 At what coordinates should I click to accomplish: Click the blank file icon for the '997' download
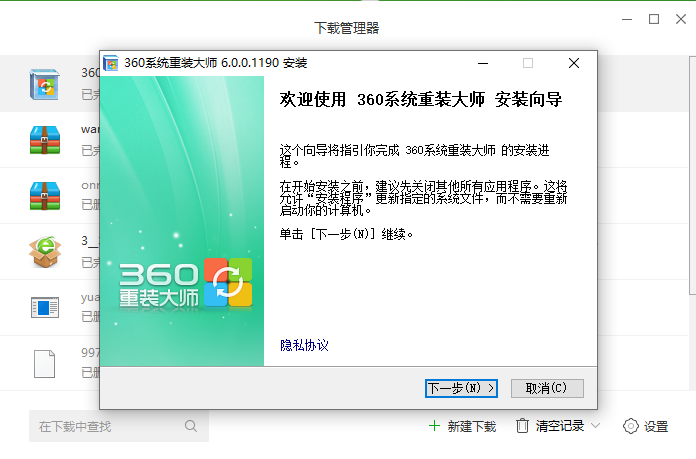(44, 364)
